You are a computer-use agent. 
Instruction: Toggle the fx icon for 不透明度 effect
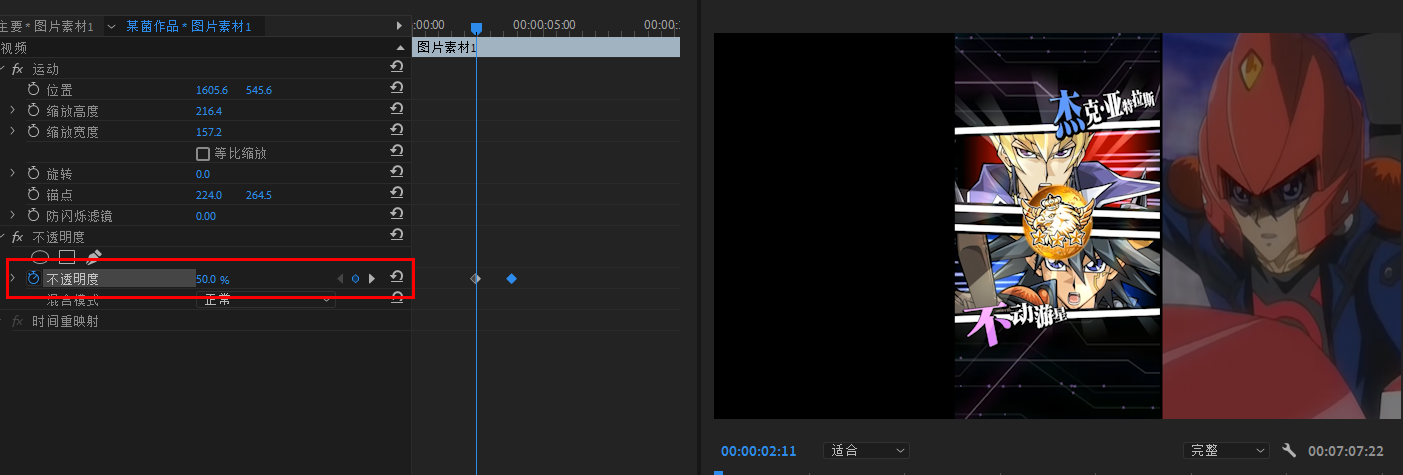[x=17, y=237]
